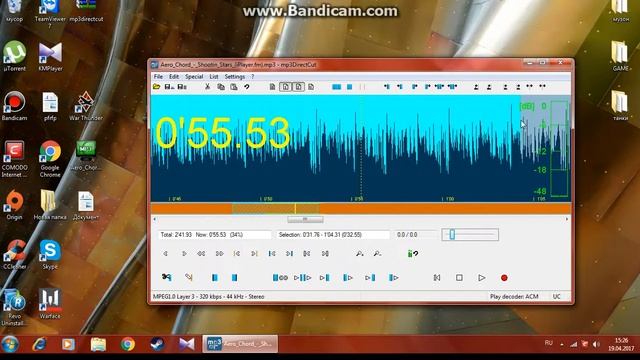Undo last edit with curved arrow icon

click(x=247, y=87)
